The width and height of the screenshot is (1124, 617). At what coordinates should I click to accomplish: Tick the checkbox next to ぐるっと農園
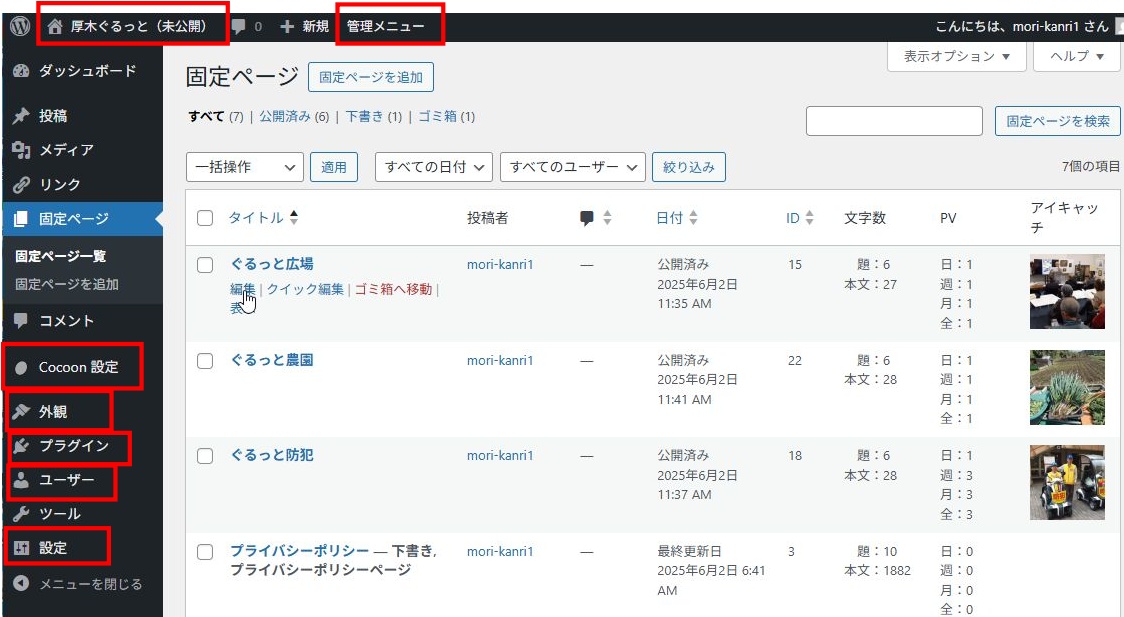point(205,361)
